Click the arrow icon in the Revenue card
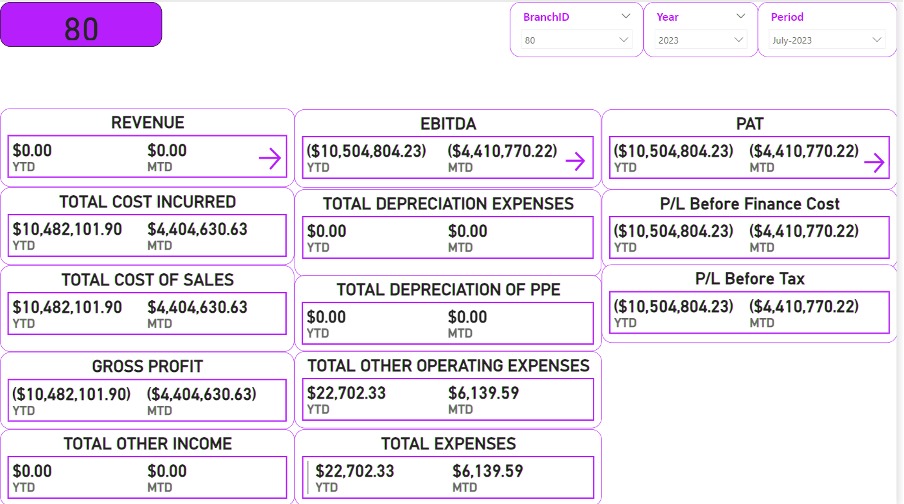Image resolution: width=904 pixels, height=504 pixels. [x=269, y=158]
